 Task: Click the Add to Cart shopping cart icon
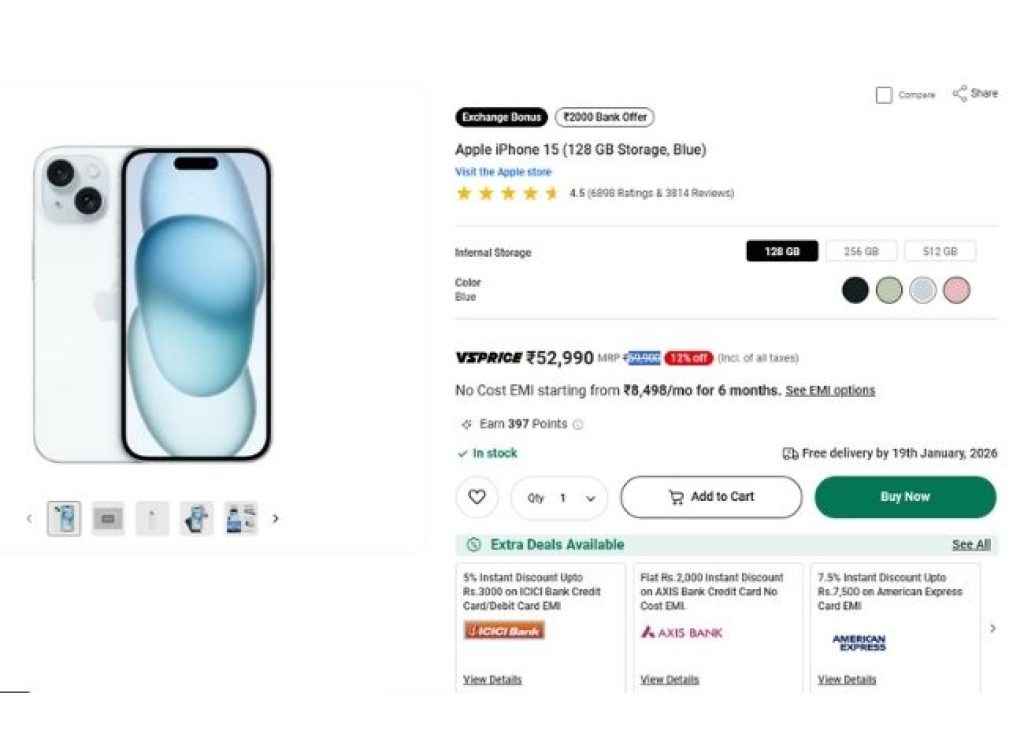678,497
